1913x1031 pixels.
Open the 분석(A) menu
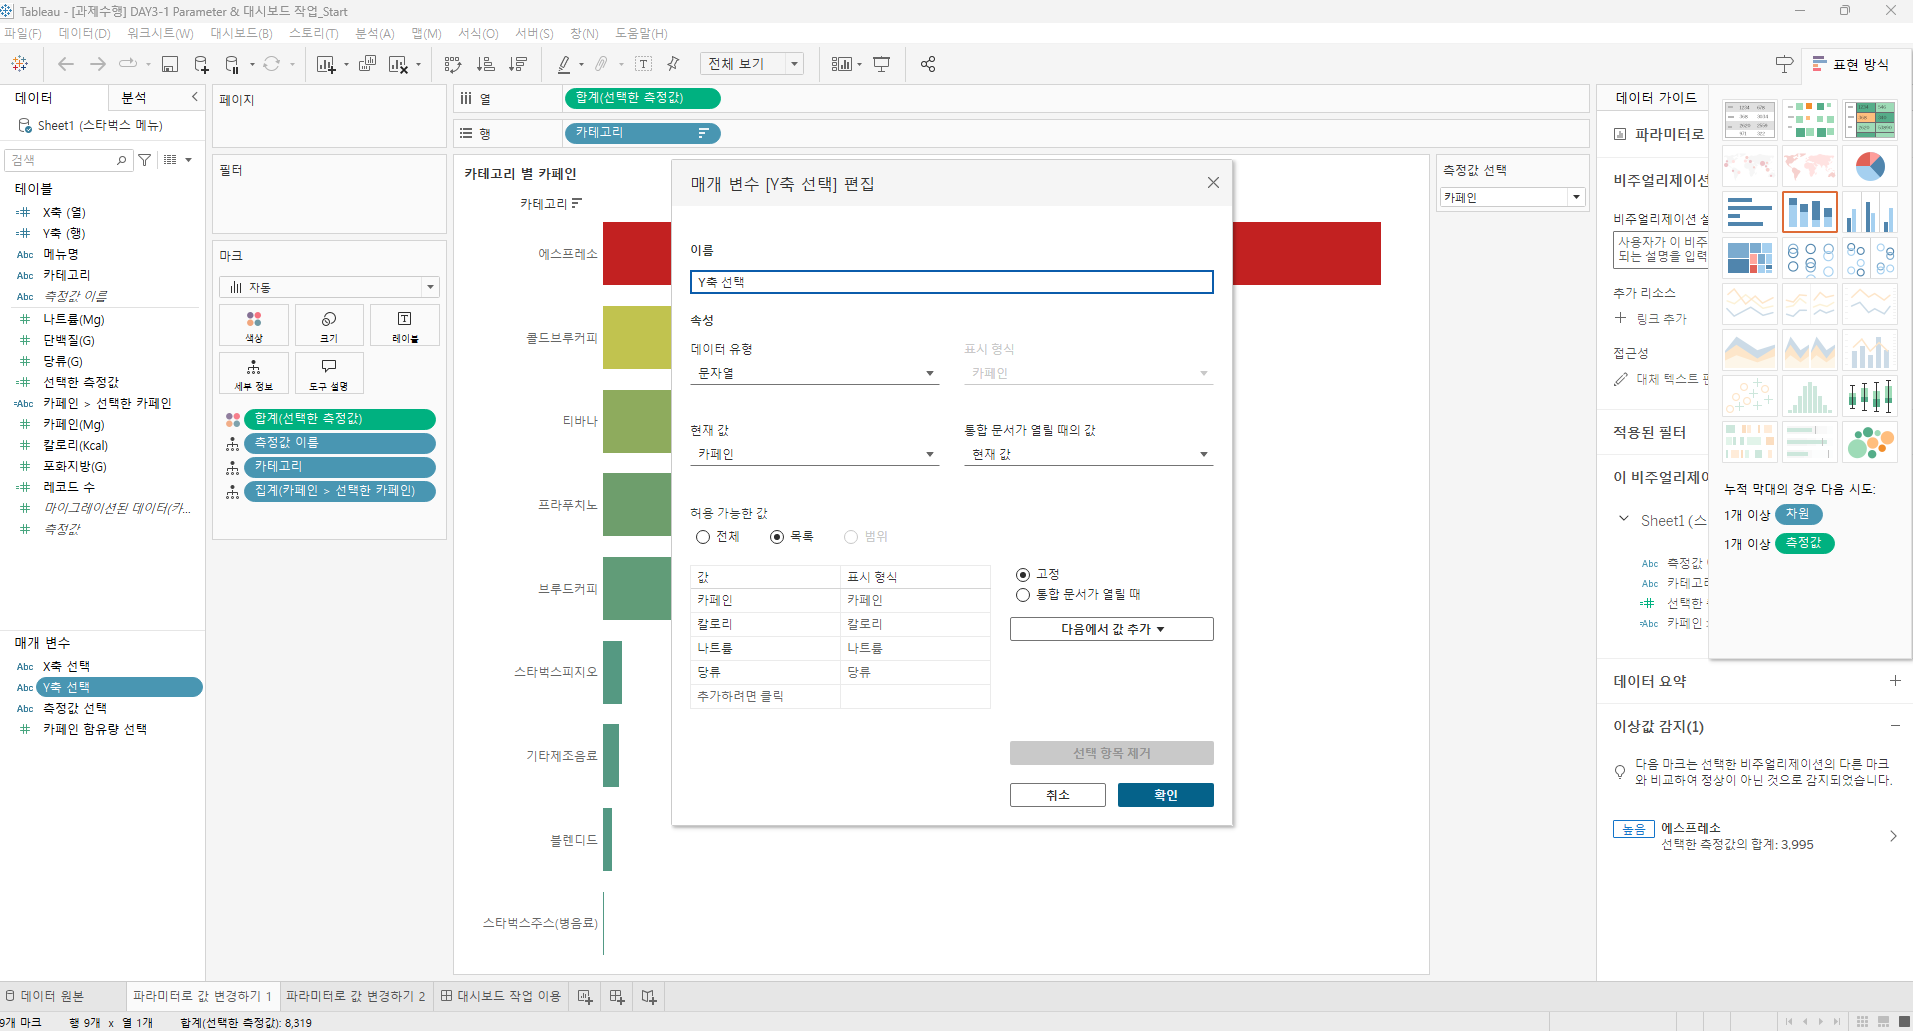point(375,33)
